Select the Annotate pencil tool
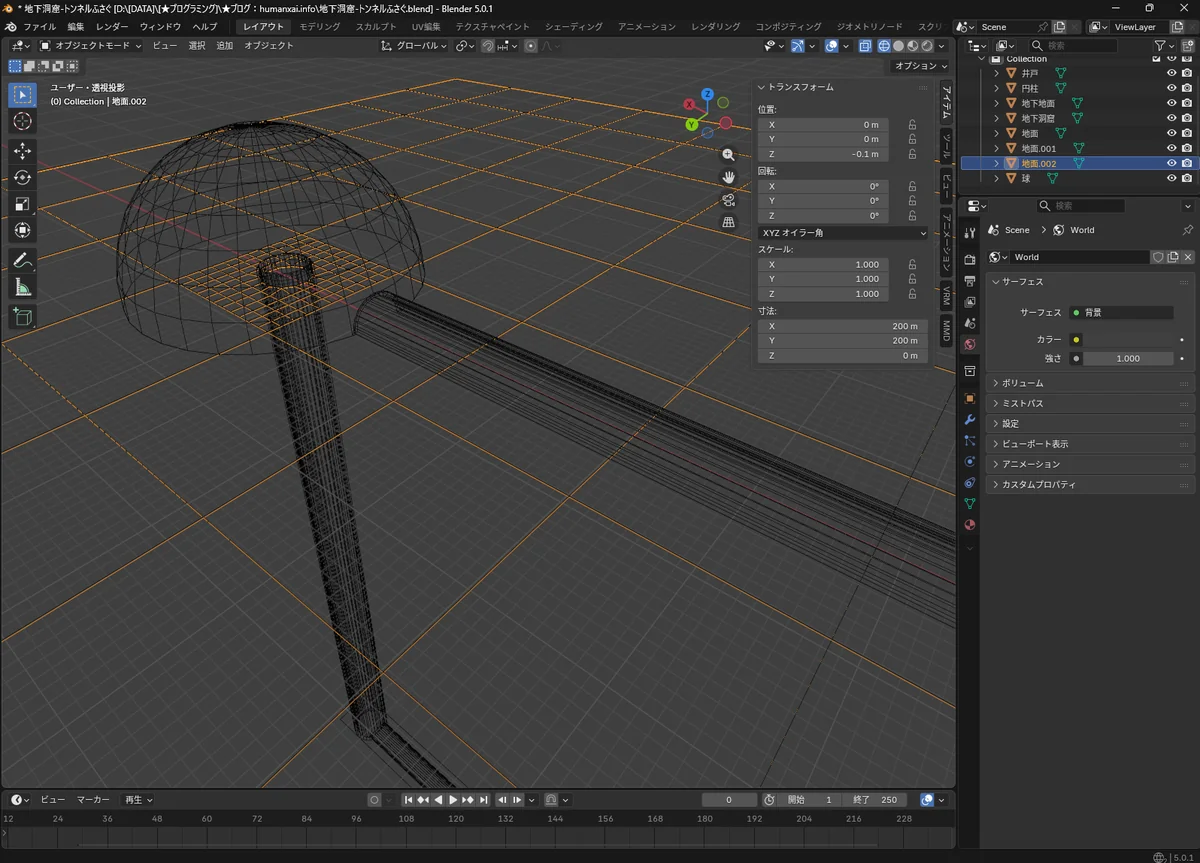The image size is (1200, 863). 22,260
